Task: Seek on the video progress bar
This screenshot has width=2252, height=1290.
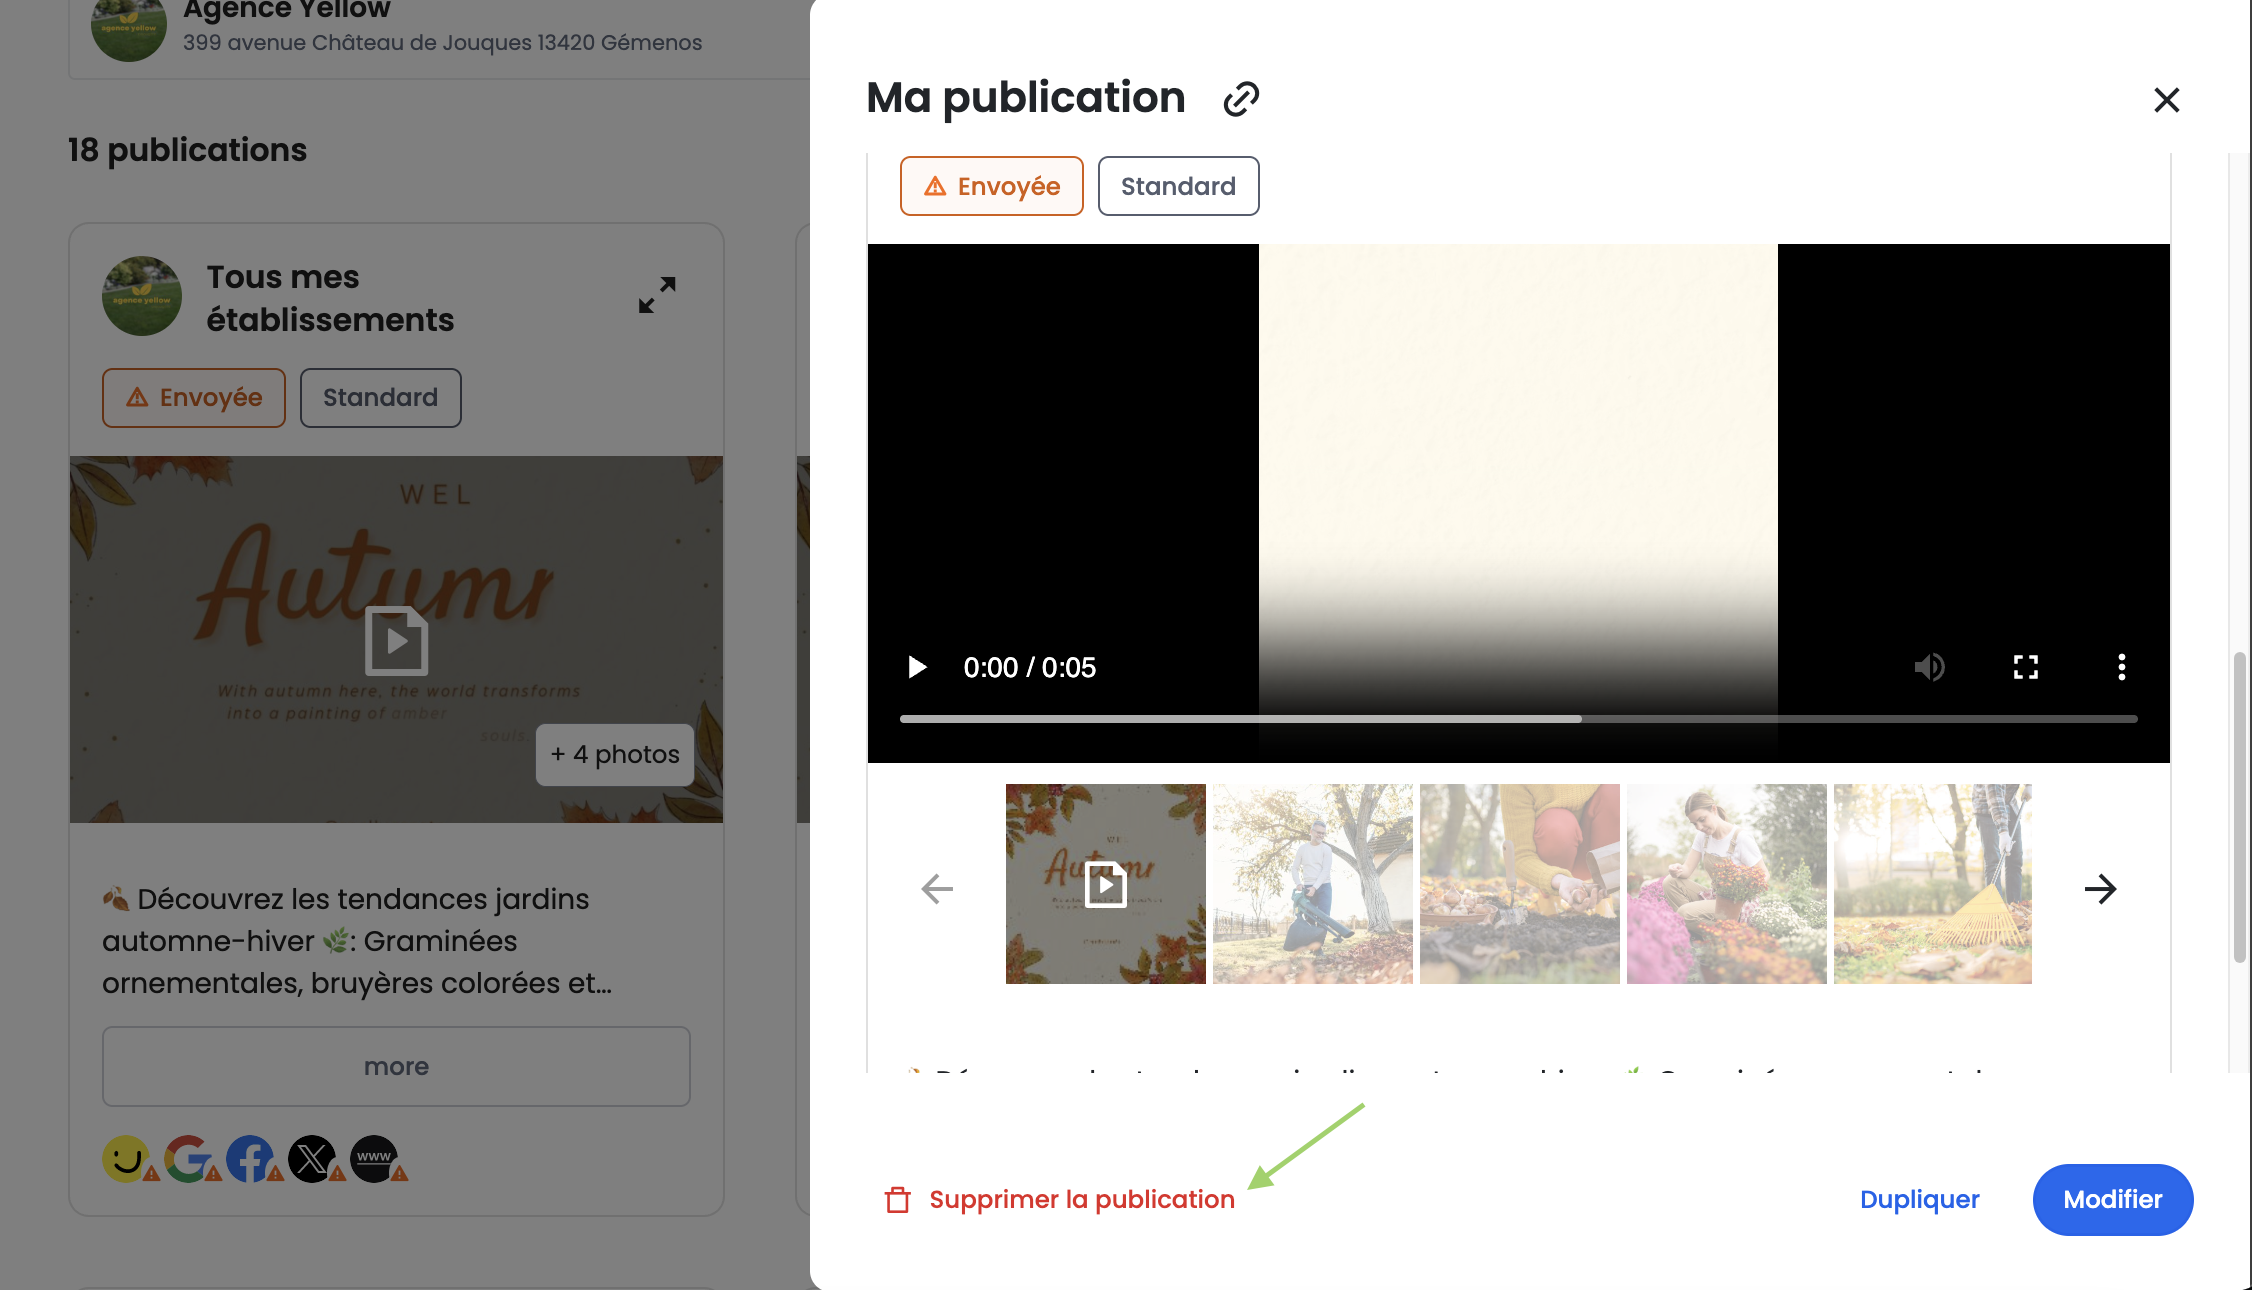Action: point(1518,719)
